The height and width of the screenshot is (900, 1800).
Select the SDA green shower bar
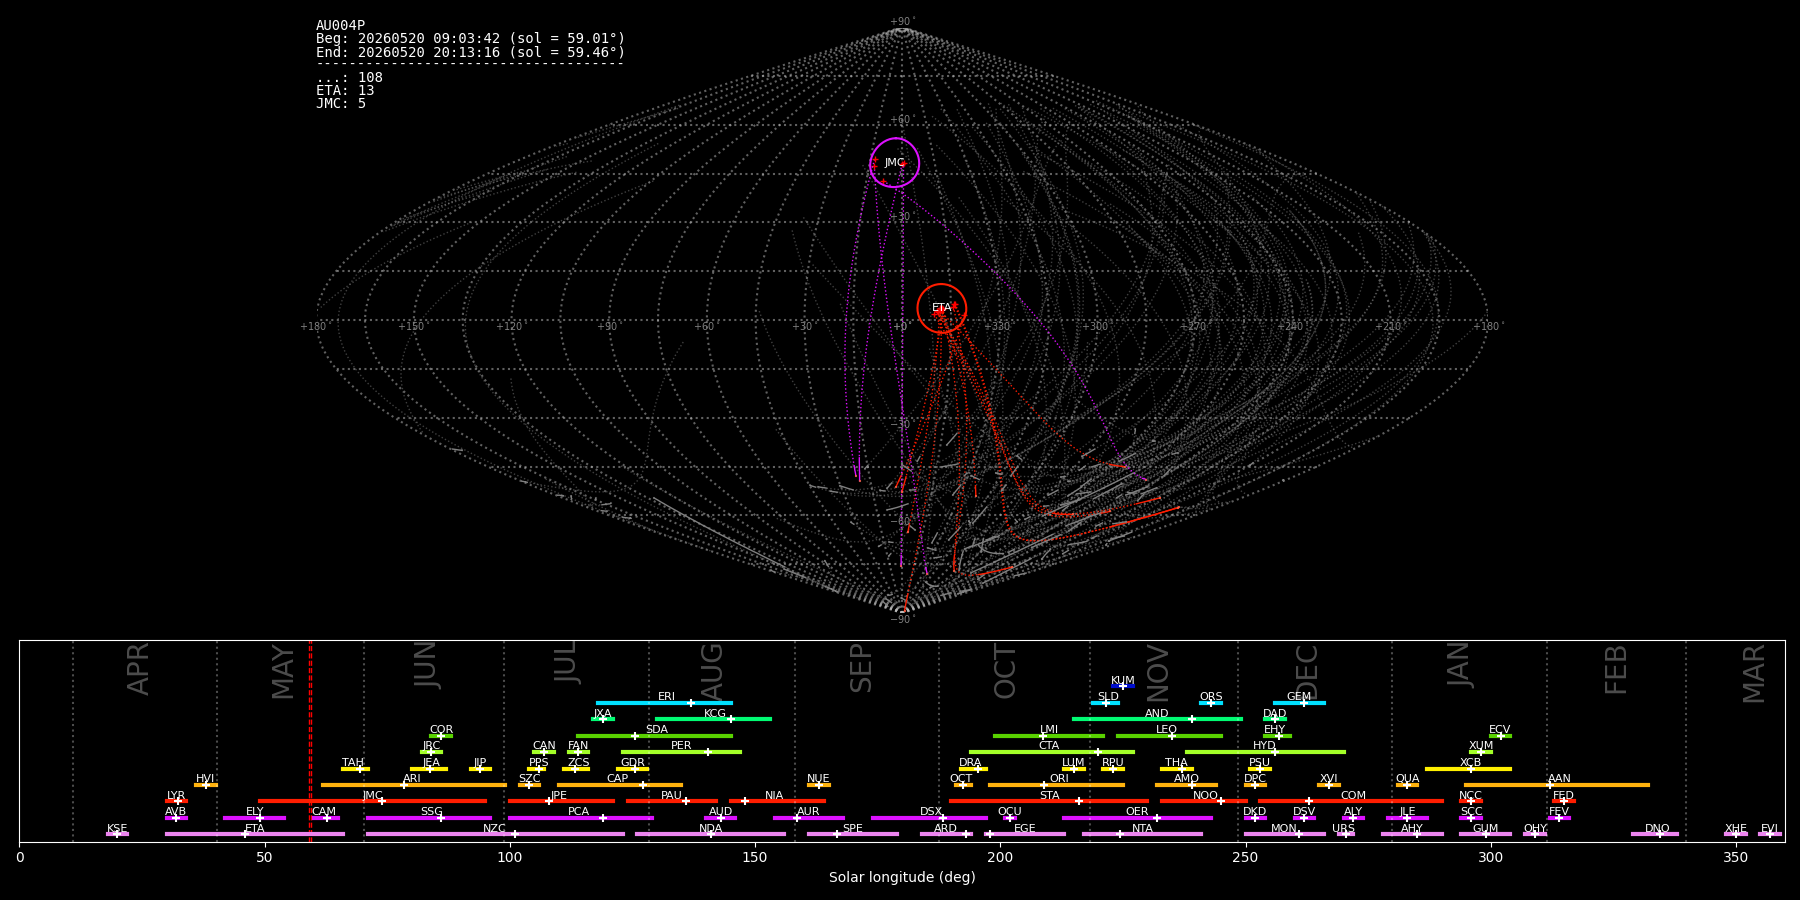click(x=654, y=736)
